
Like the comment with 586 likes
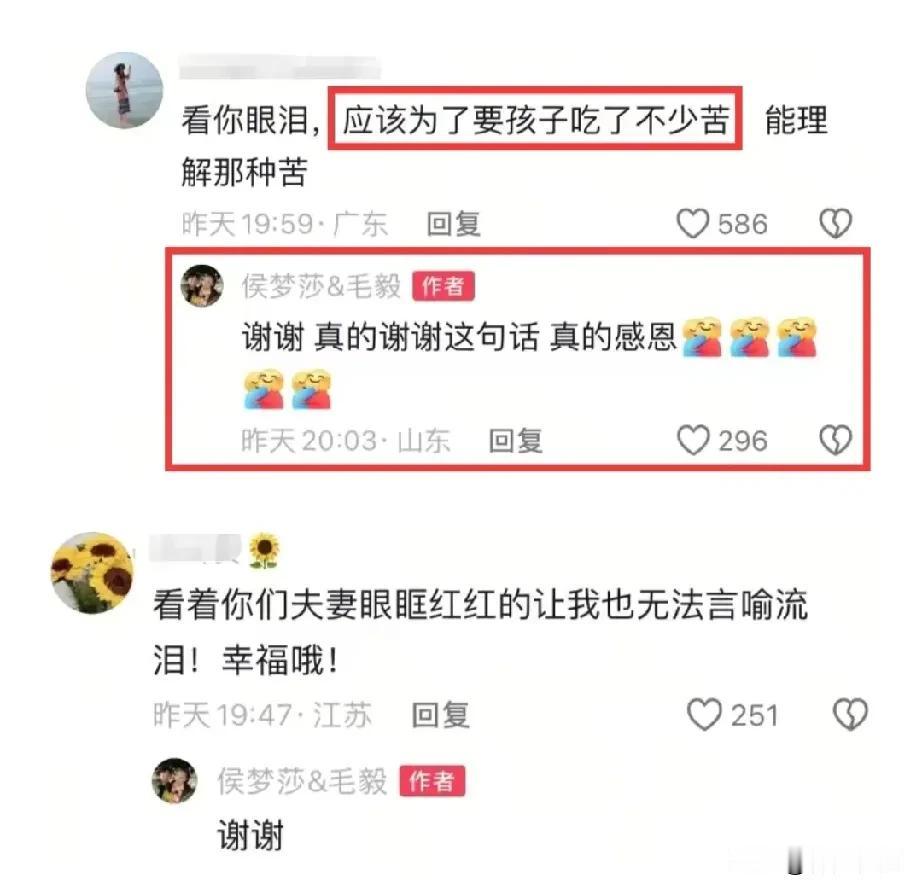coord(693,224)
